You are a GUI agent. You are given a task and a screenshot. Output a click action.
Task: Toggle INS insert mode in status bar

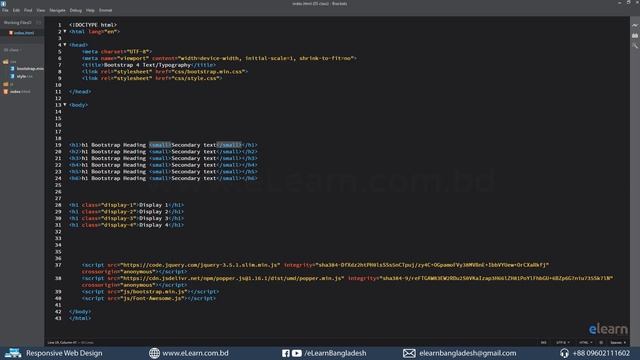(x=544, y=342)
